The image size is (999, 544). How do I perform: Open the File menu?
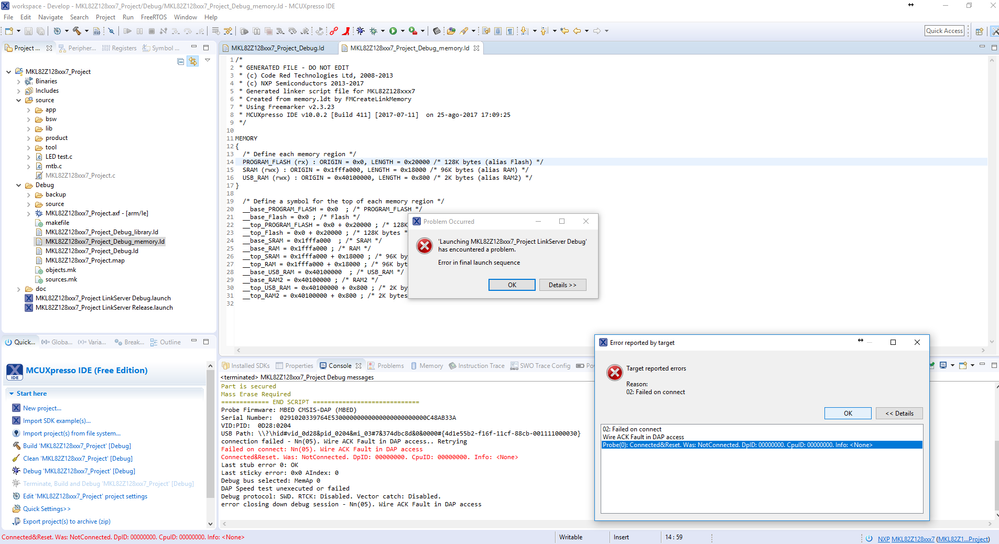point(8,17)
